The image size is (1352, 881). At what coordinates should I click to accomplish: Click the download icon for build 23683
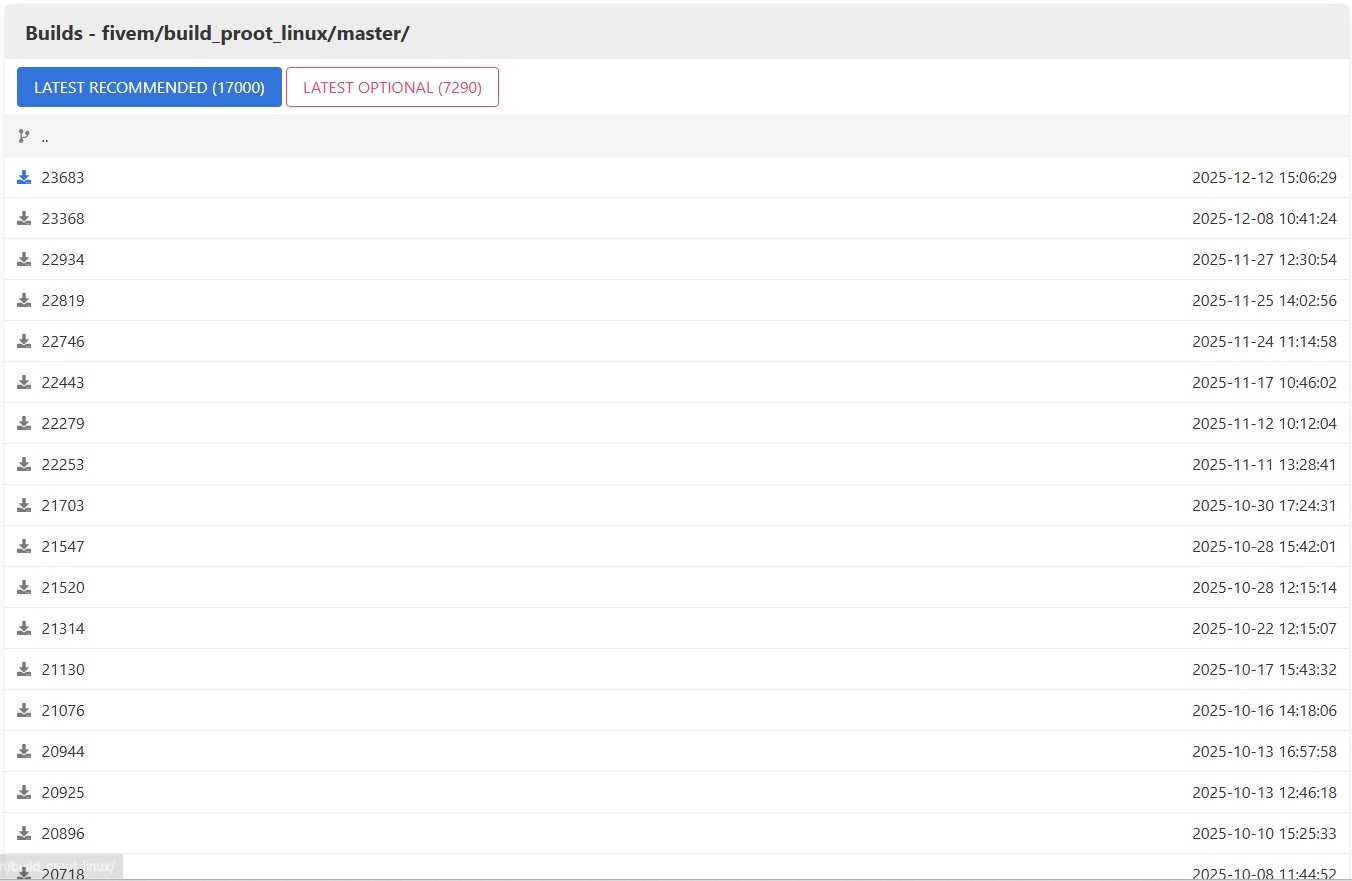coord(24,177)
